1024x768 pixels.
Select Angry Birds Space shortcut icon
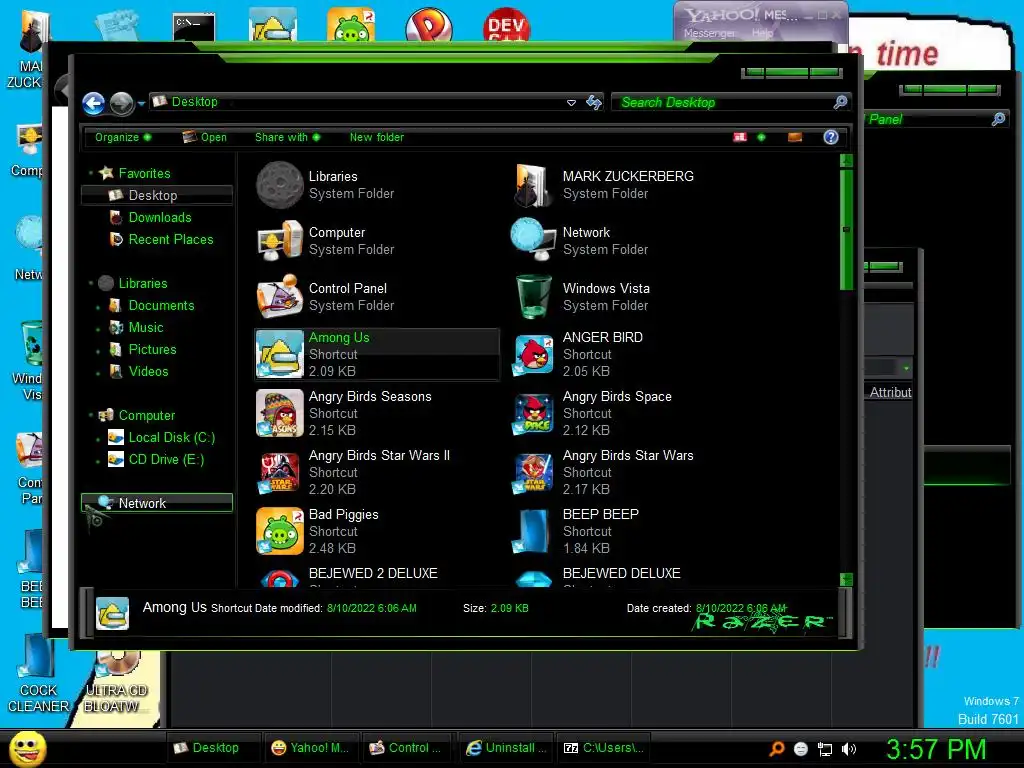[x=533, y=413]
